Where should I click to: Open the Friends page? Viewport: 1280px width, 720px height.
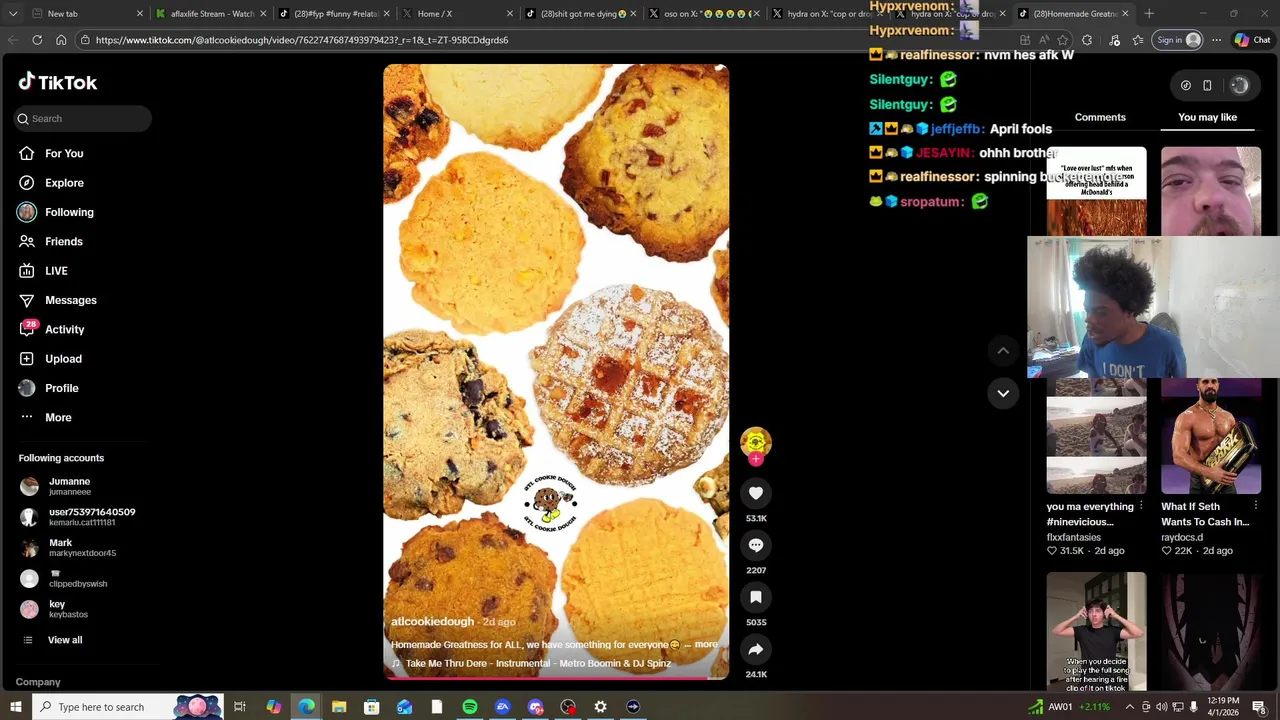pyautogui.click(x=64, y=241)
